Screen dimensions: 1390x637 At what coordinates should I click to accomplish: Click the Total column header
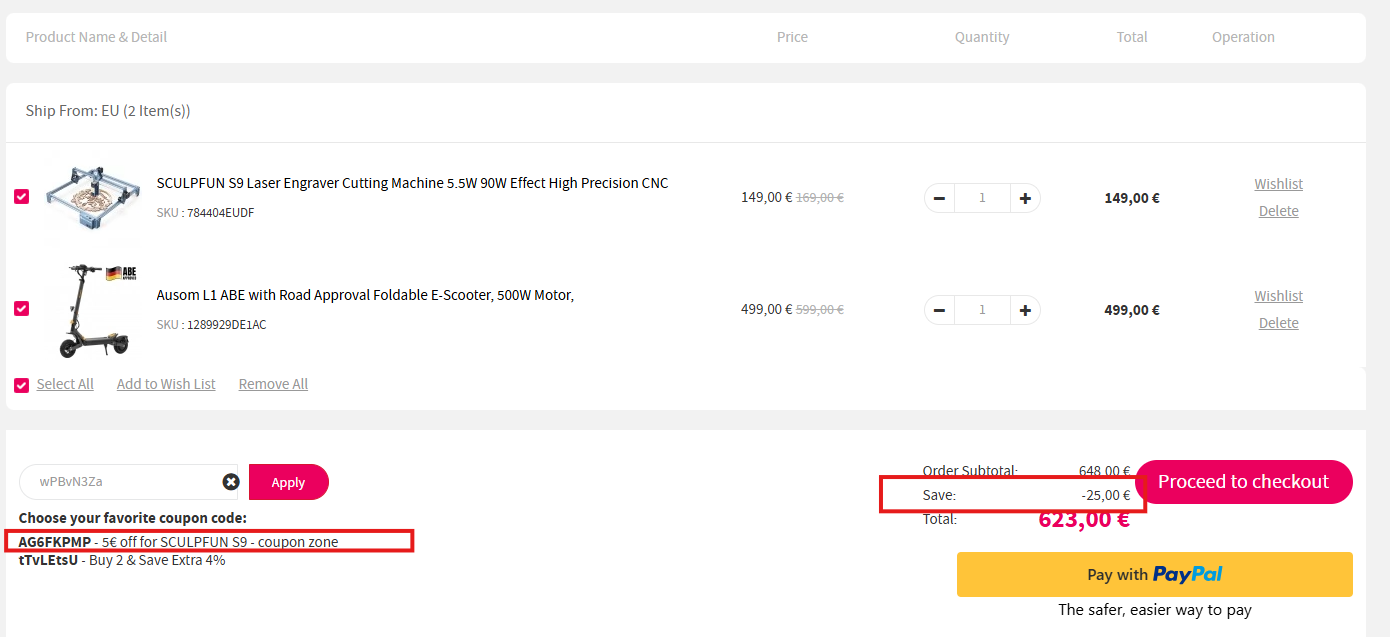[1132, 37]
